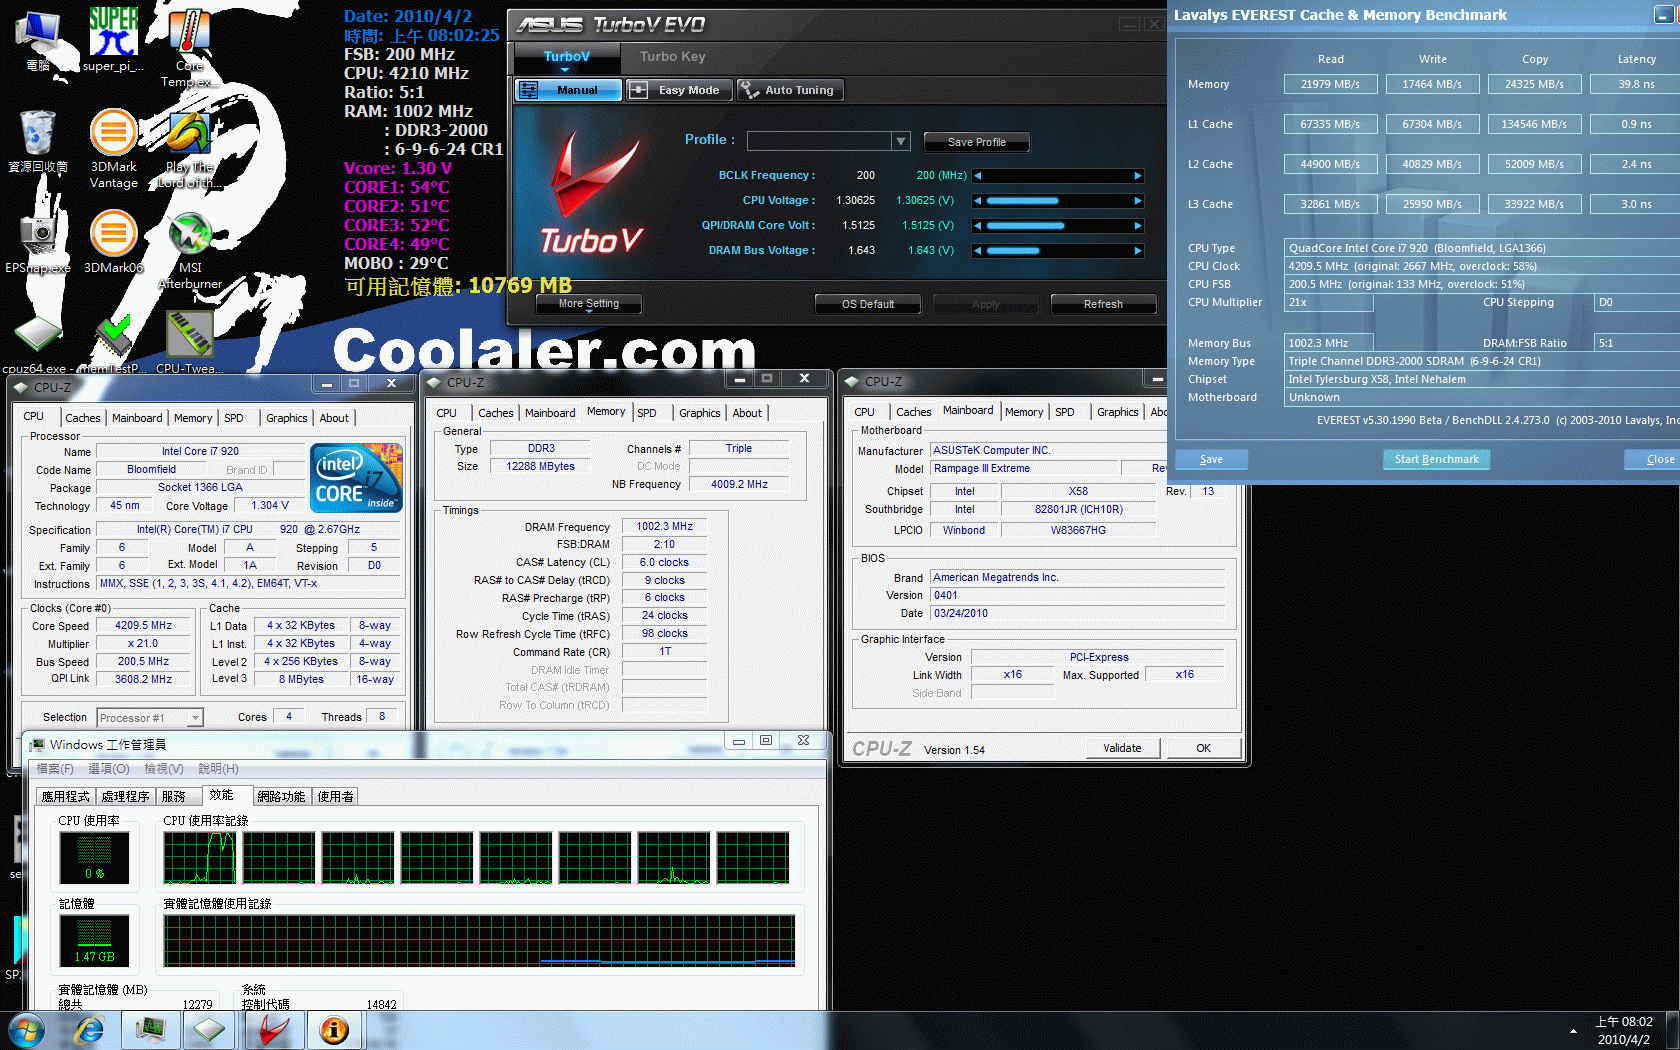This screenshot has width=1680, height=1050.
Task: Open the Recycle Bin desktop icon
Action: 38,141
